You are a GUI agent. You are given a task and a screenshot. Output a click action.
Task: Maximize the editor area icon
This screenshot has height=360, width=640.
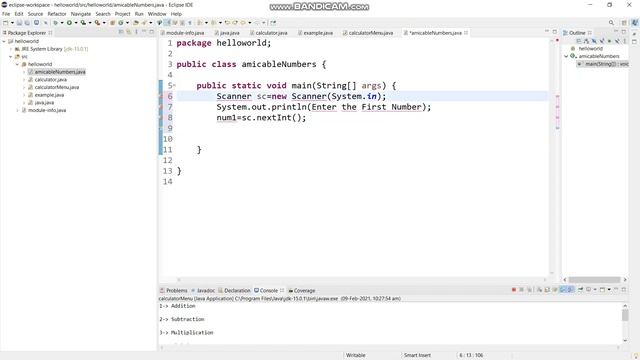pyautogui.click(x=555, y=32)
